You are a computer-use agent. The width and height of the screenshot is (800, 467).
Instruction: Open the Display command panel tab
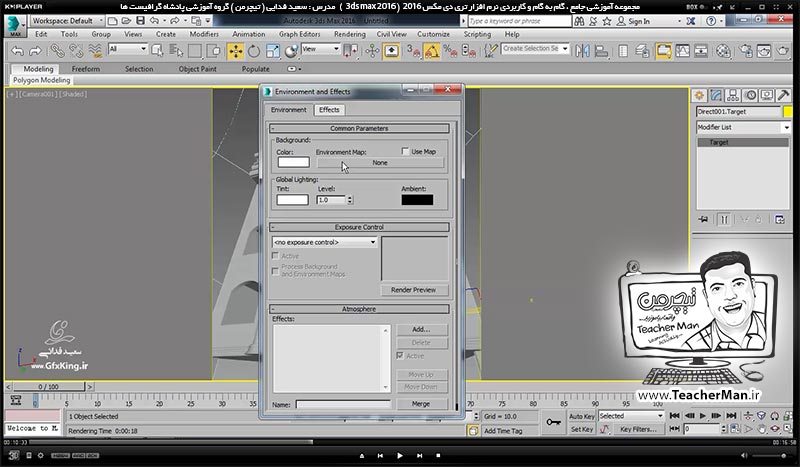point(767,95)
